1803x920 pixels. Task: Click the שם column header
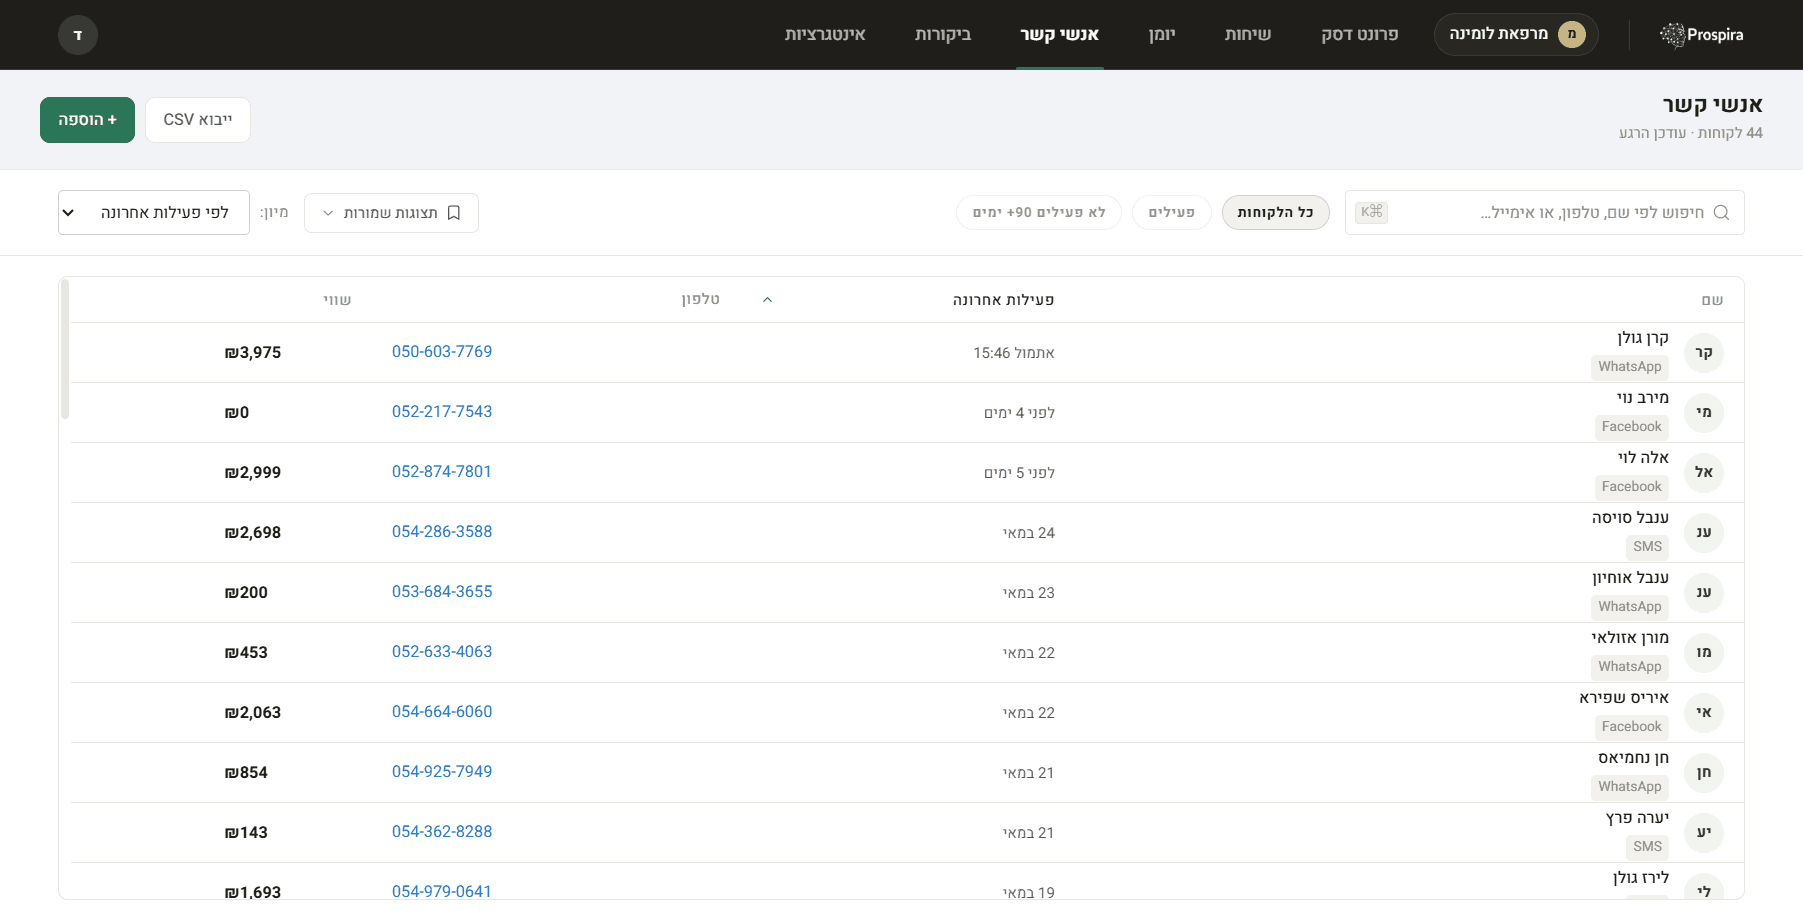[1713, 300]
